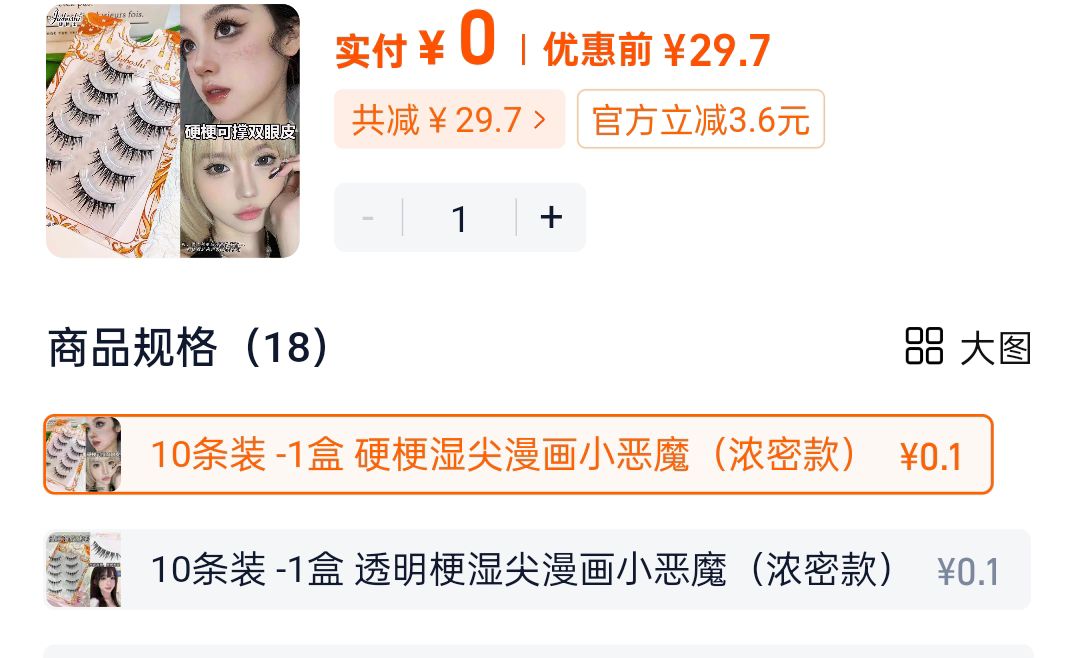This screenshot has height=658, width=1080.
Task: Tap the 官方立减3.6元 coupon tag
Action: pyautogui.click(x=700, y=119)
